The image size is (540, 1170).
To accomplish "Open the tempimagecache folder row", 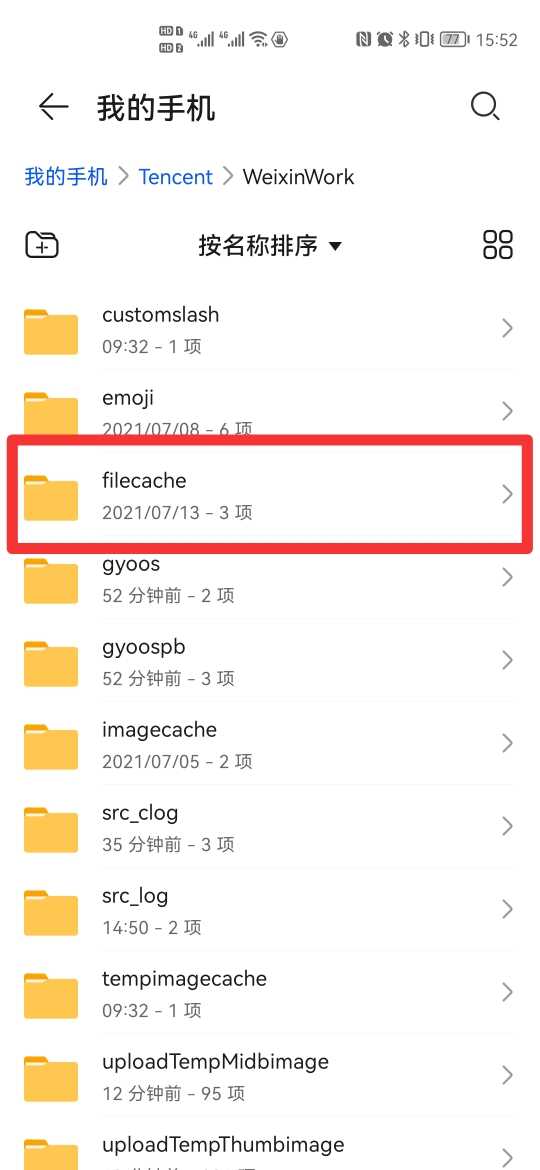I will click(270, 992).
